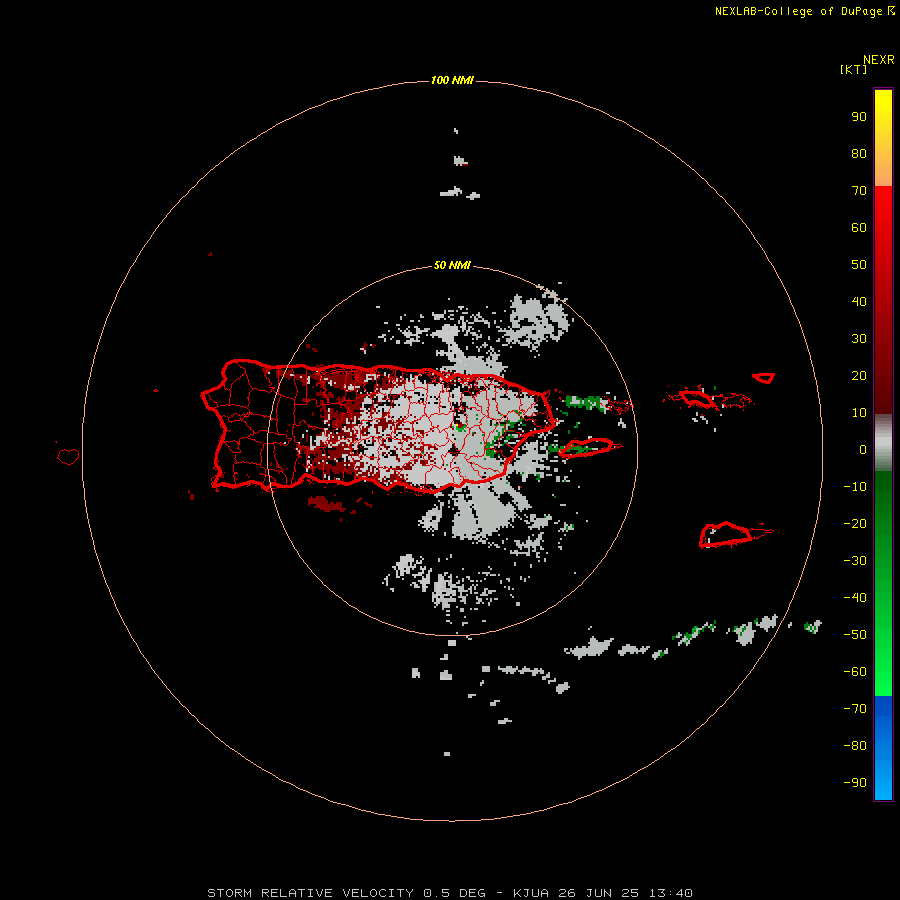Click the small island outline west of Puerto Rico

(x=68, y=456)
